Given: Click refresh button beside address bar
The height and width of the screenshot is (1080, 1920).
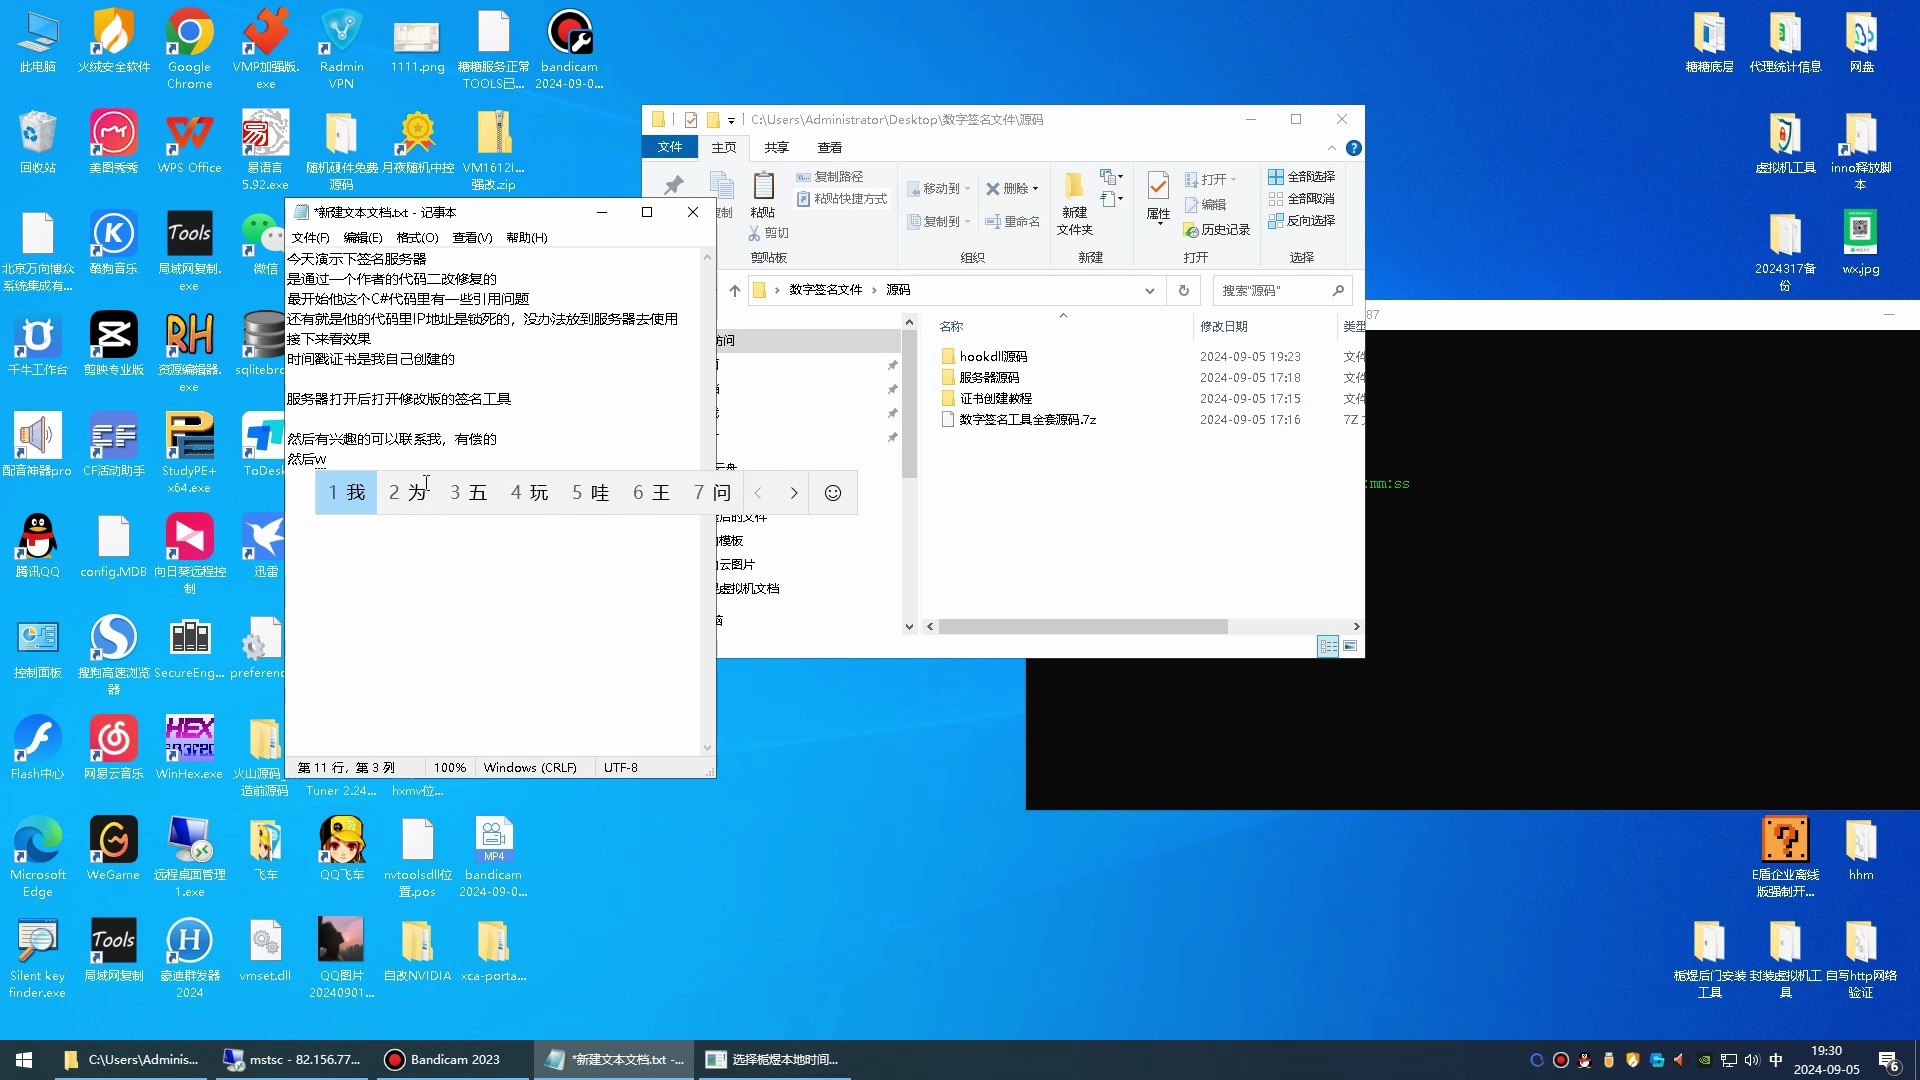Looking at the screenshot, I should pyautogui.click(x=1183, y=290).
